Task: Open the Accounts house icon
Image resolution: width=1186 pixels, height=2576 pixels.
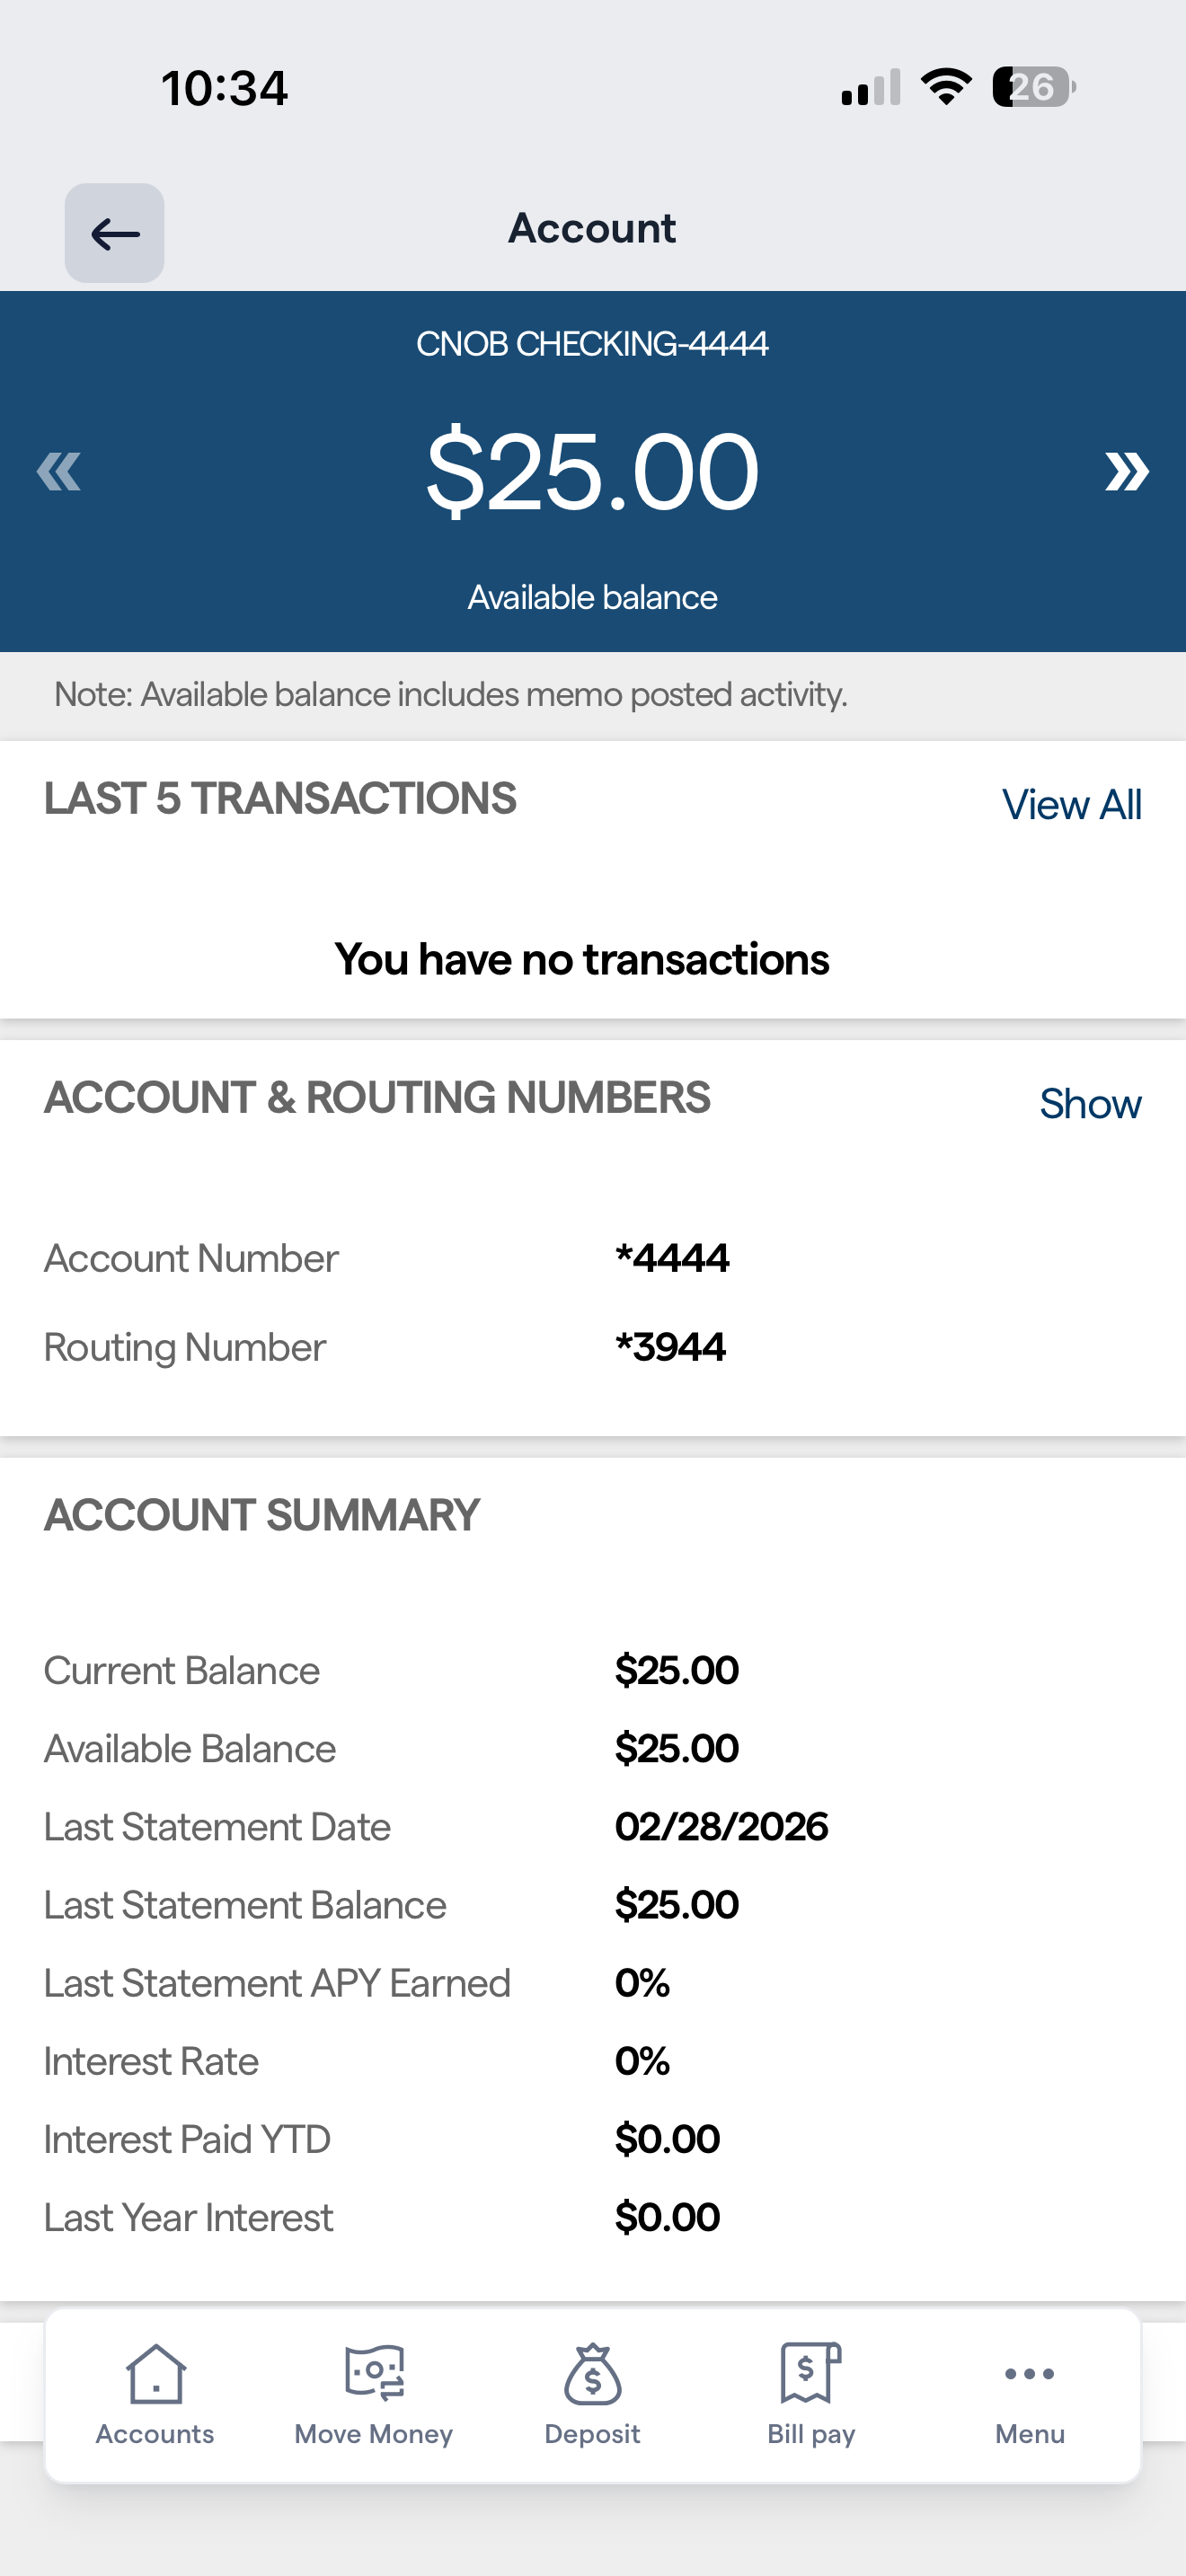Action: tap(155, 2373)
